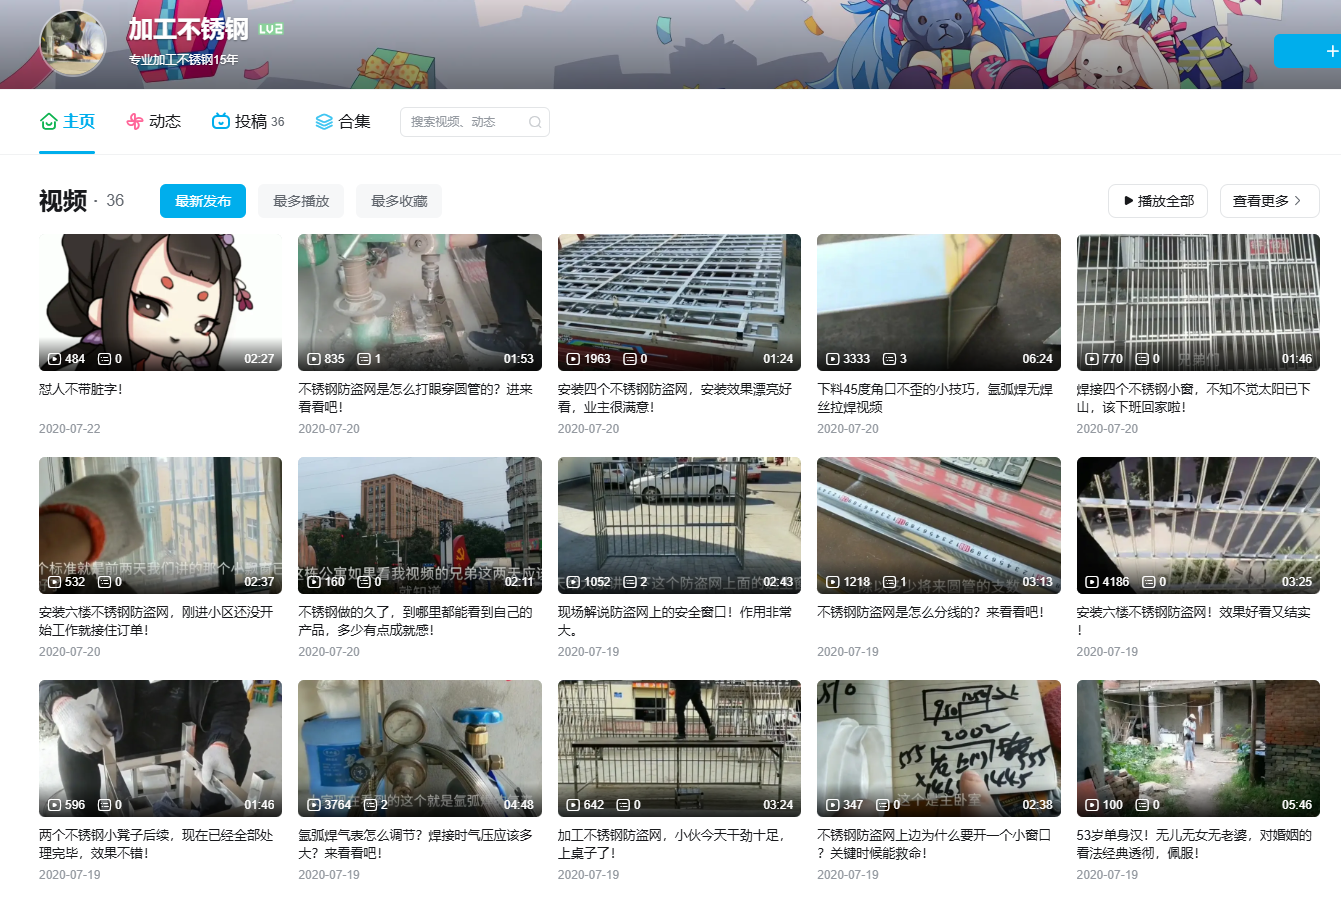
Task: Open thumbnail of 氩弧焊气表怎么调节 video
Action: (420, 749)
